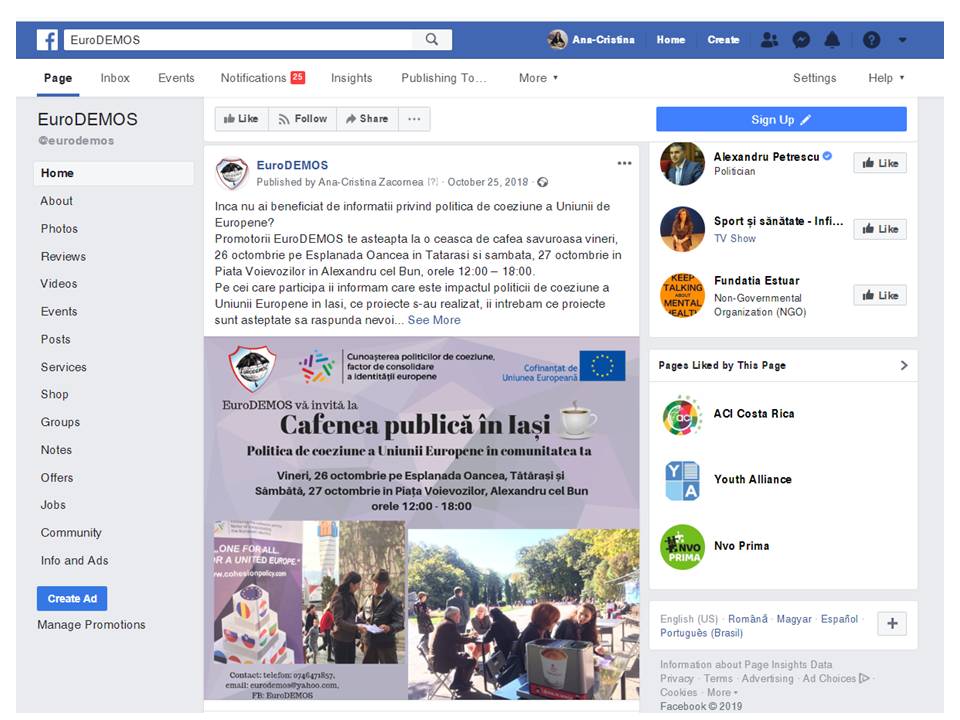Select the Page tab

pos(58,78)
